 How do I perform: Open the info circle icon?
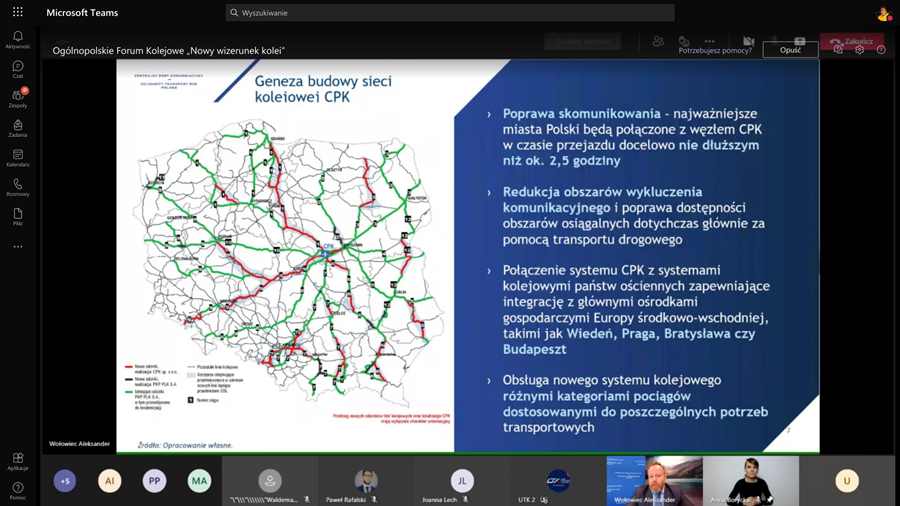click(881, 50)
